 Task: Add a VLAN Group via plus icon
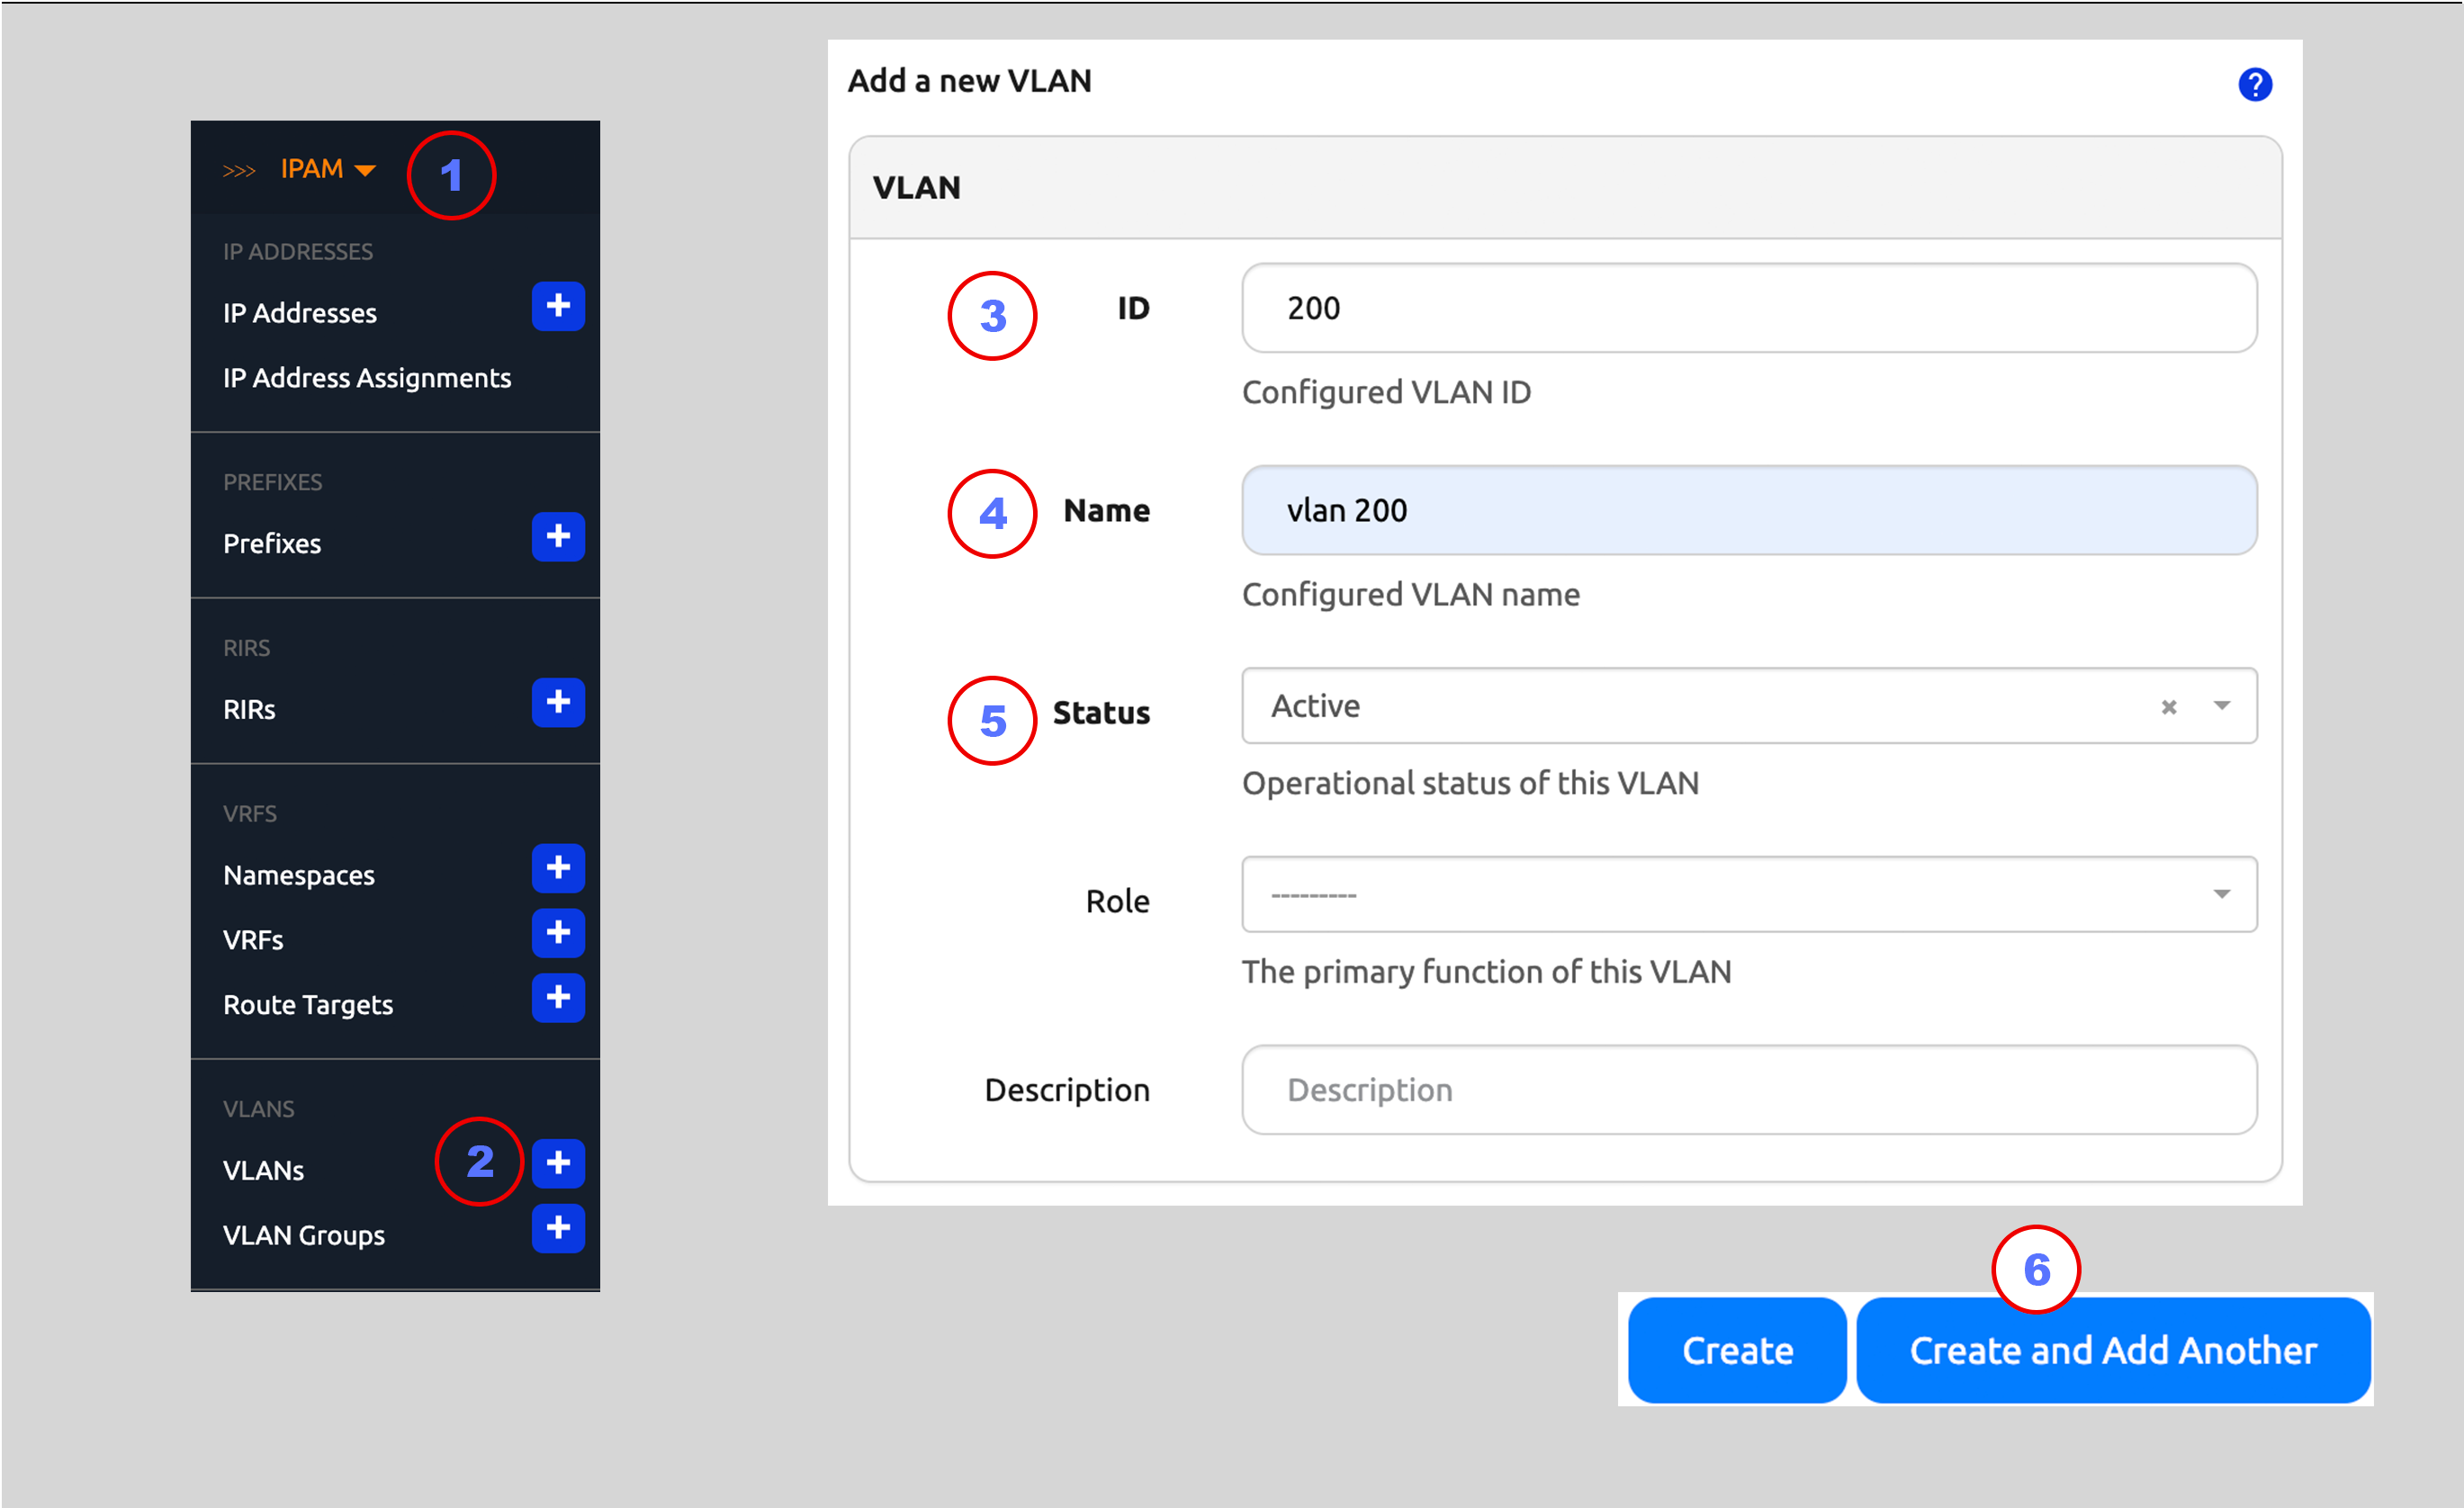(558, 1229)
